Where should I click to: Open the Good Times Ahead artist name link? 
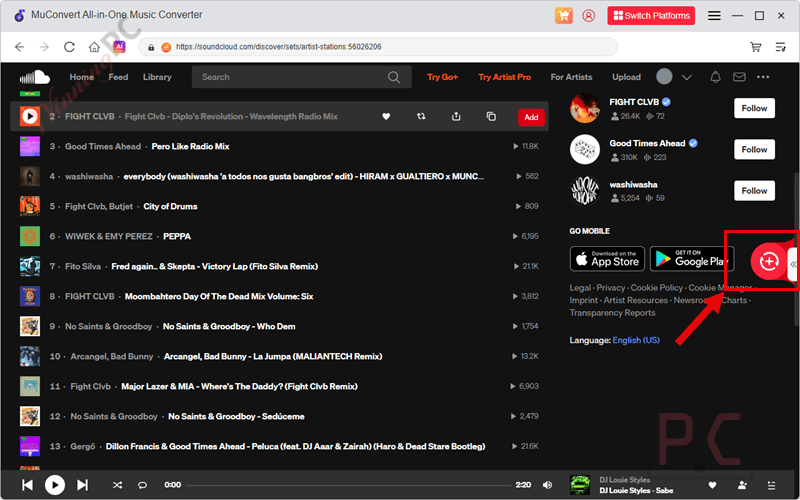point(647,143)
